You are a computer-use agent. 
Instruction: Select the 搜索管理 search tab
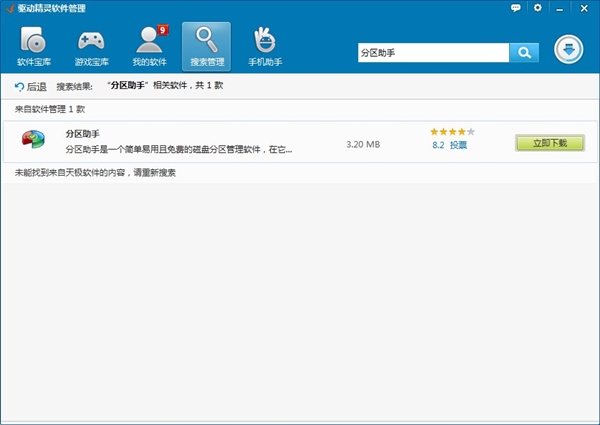207,46
